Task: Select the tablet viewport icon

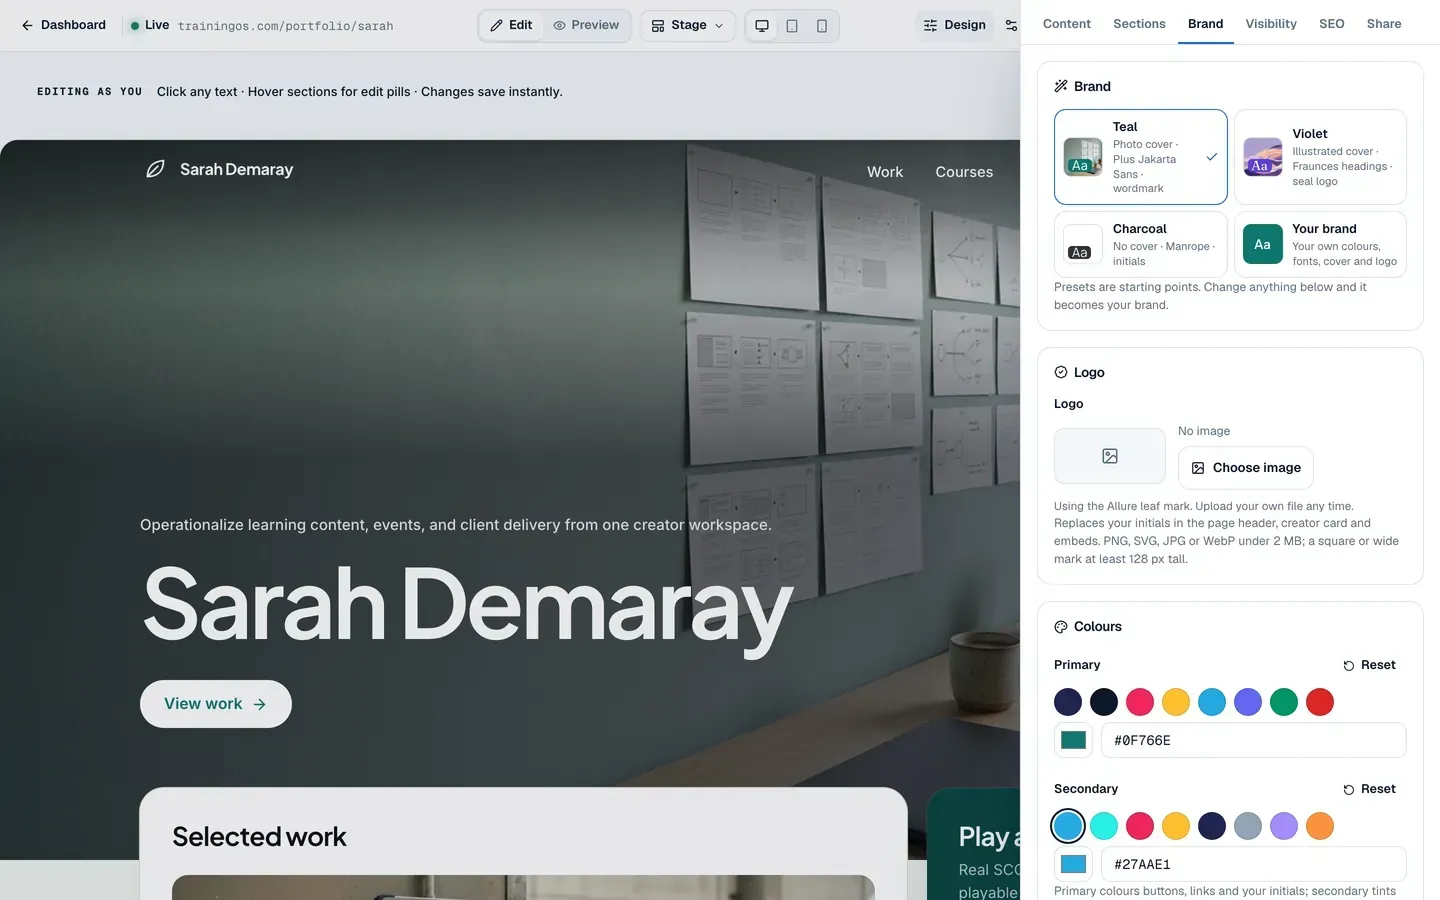Action: click(x=792, y=26)
